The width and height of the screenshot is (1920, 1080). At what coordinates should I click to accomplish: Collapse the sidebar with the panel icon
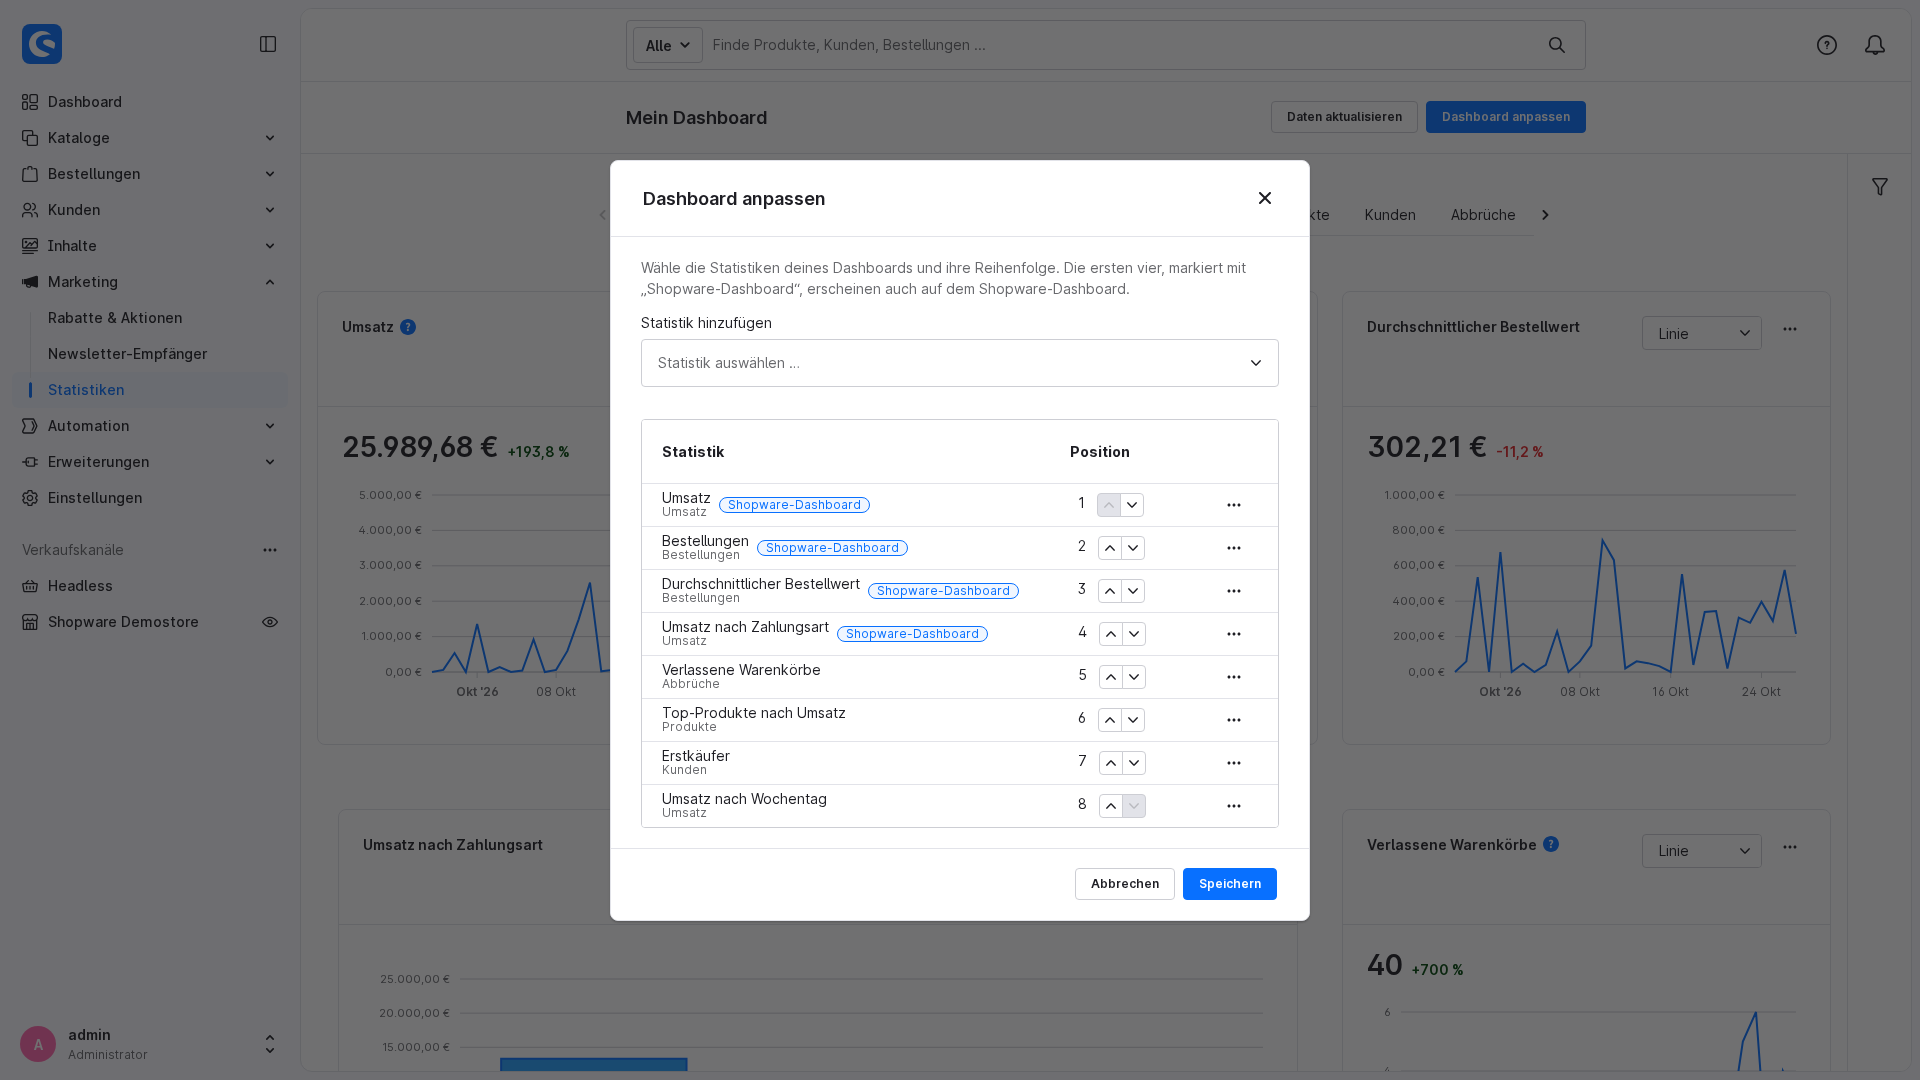(268, 44)
